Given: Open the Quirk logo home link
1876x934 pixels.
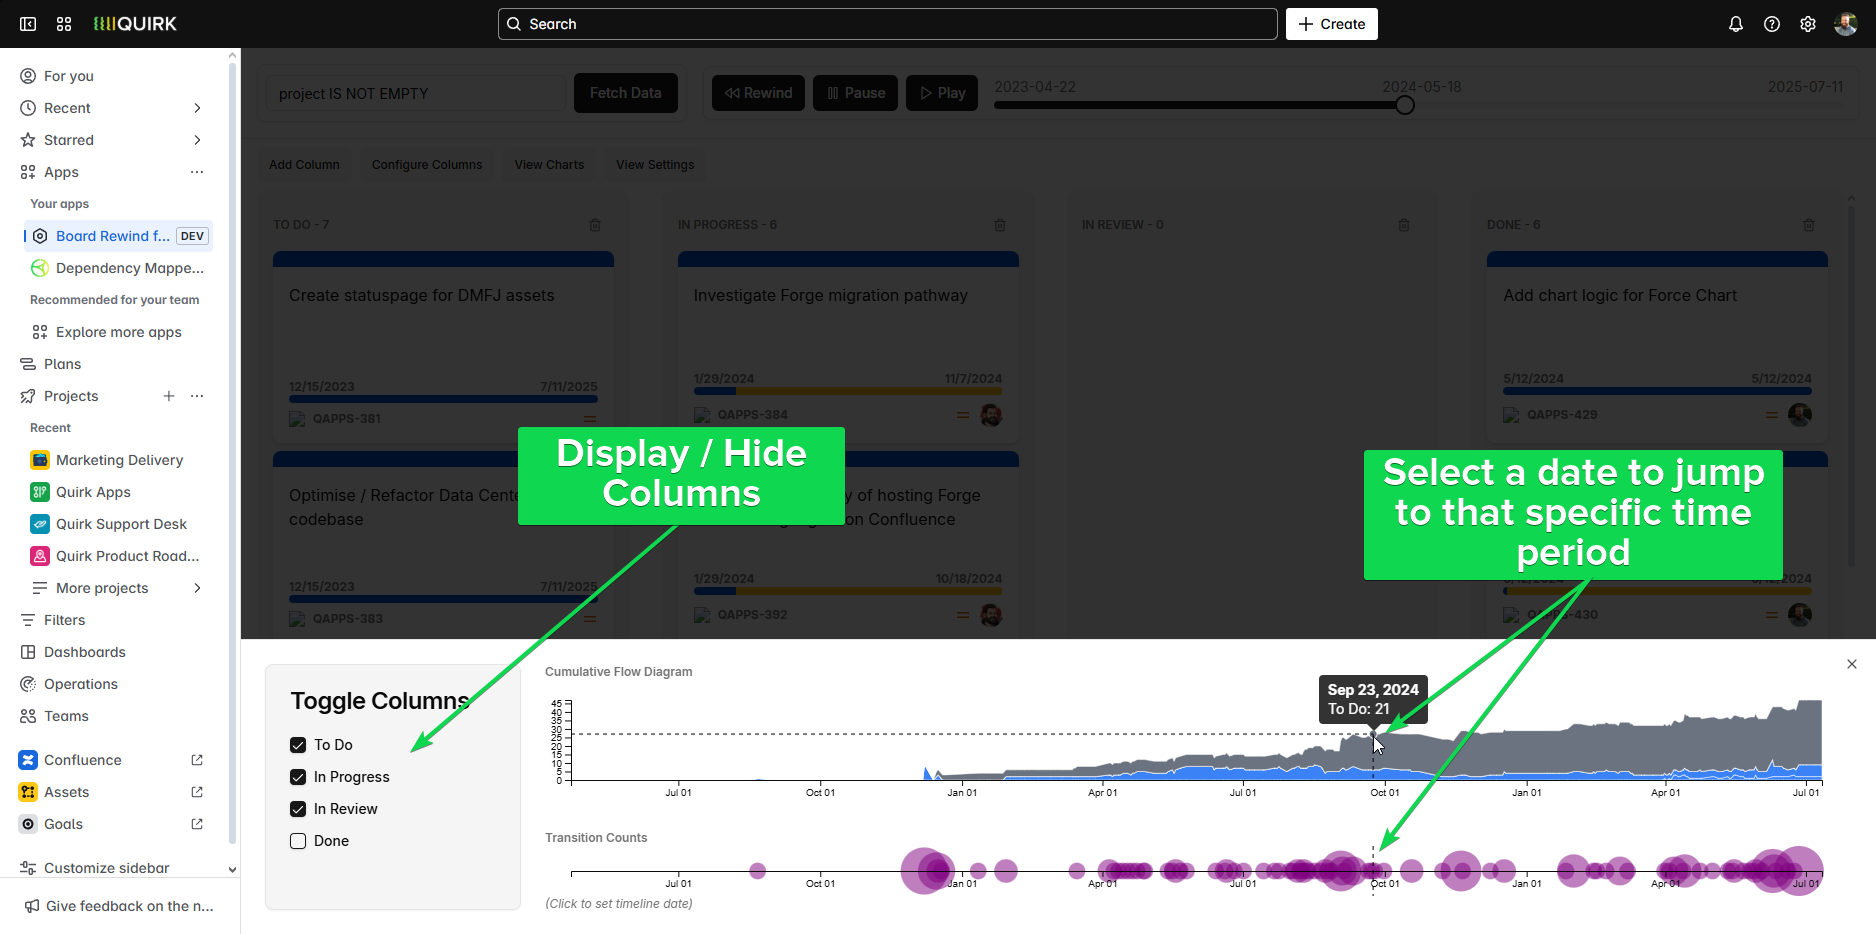Looking at the screenshot, I should click(135, 24).
